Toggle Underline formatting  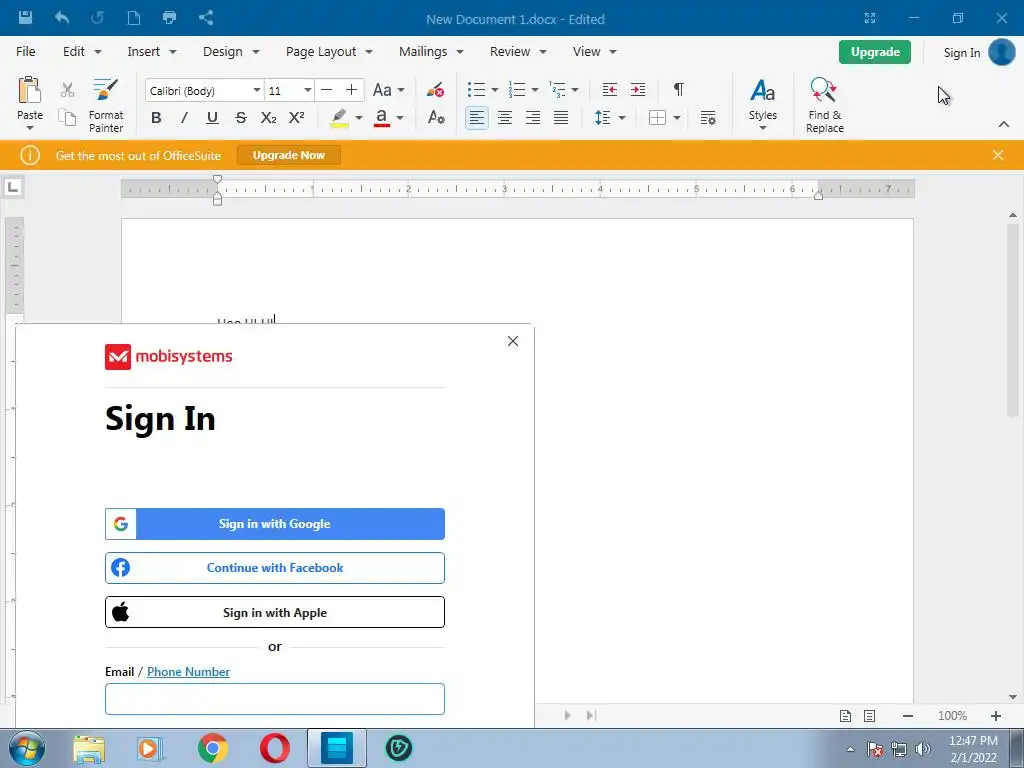[212, 118]
